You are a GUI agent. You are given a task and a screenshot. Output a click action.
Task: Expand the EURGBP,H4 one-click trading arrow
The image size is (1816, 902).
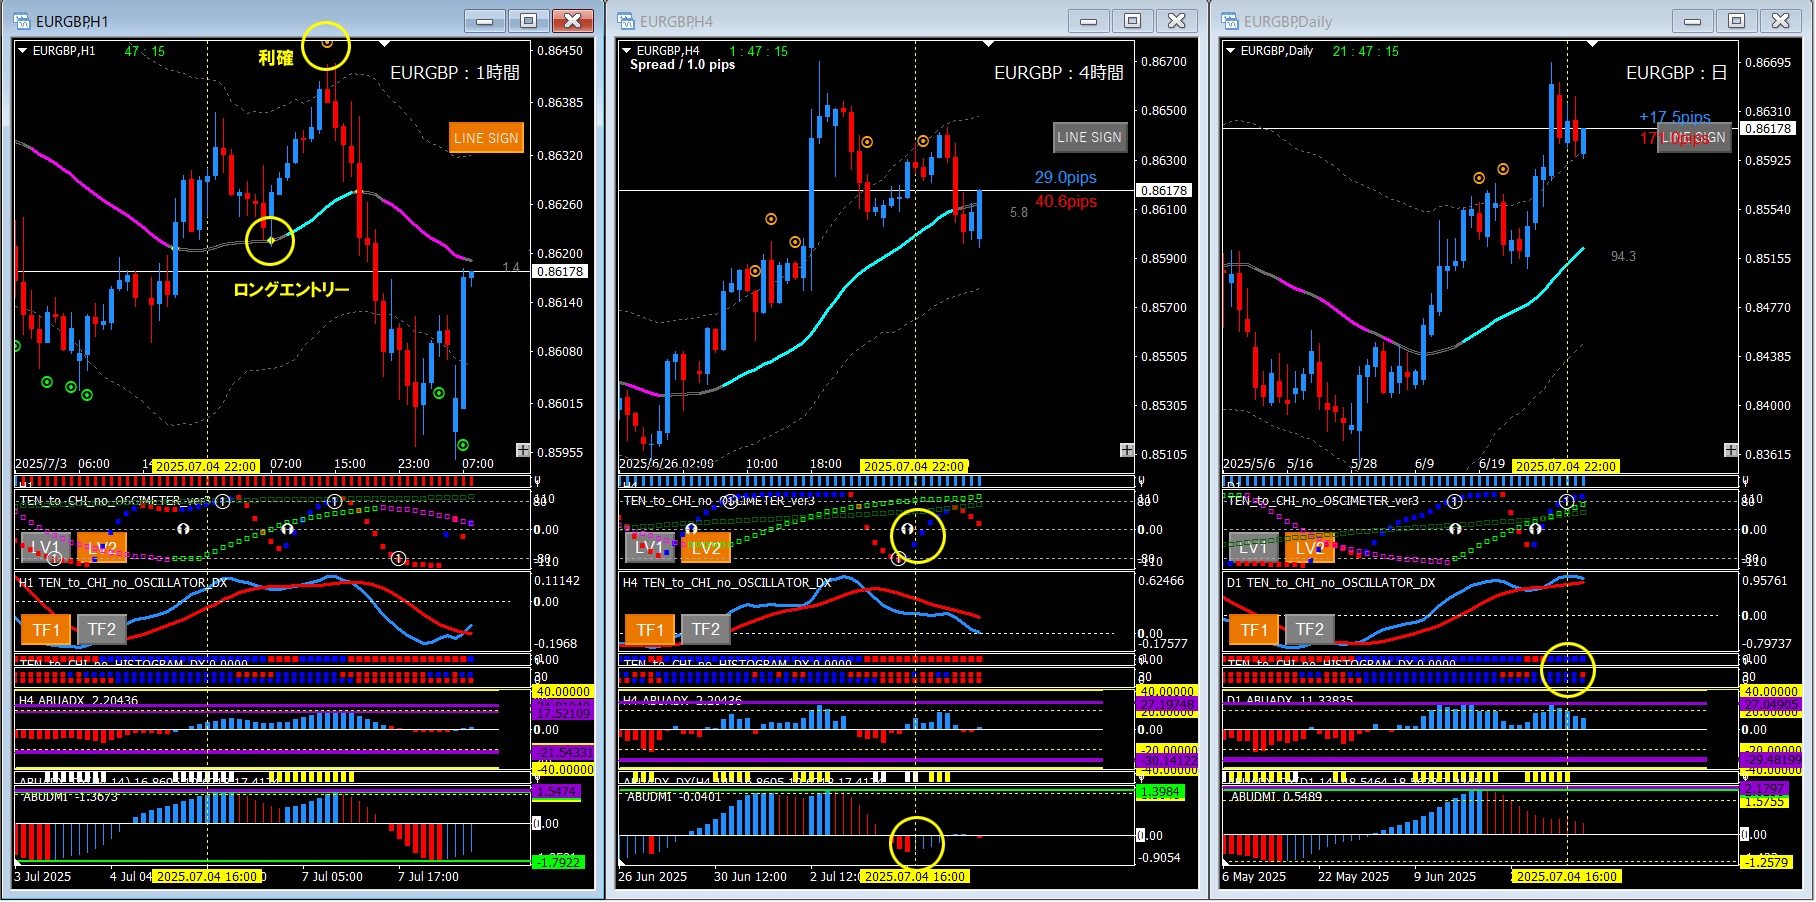click(627, 51)
